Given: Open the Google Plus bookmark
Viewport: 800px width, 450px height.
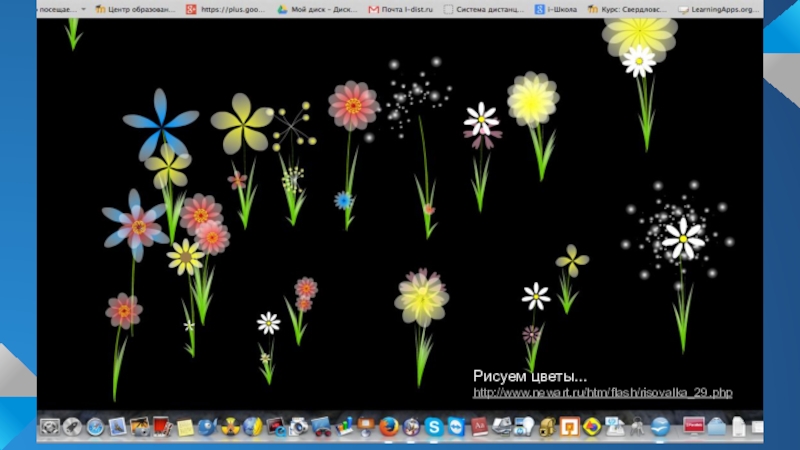Looking at the screenshot, I should (x=226, y=9).
